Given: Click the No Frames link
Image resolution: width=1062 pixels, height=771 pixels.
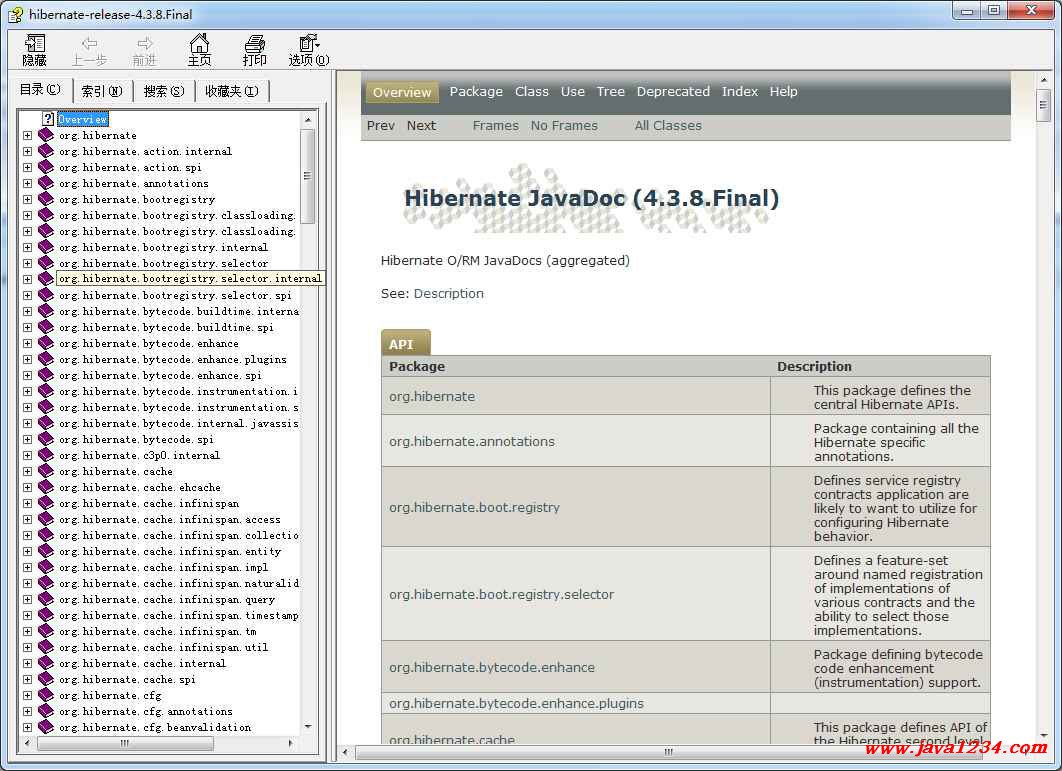Looking at the screenshot, I should click(564, 125).
